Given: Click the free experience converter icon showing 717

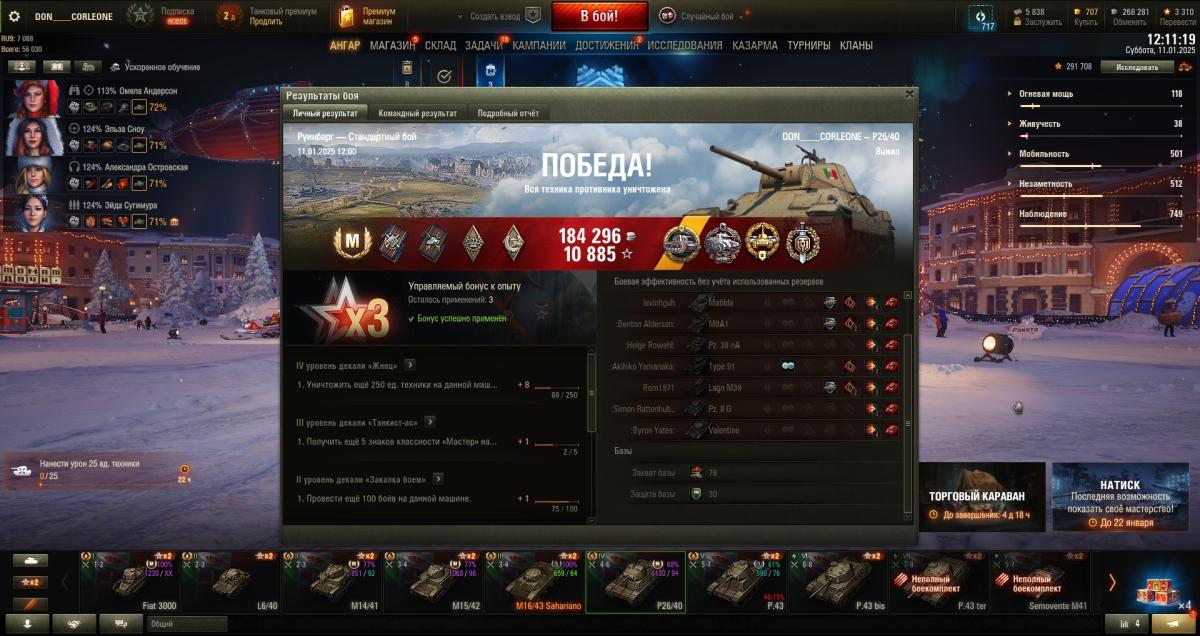Looking at the screenshot, I should point(987,19).
